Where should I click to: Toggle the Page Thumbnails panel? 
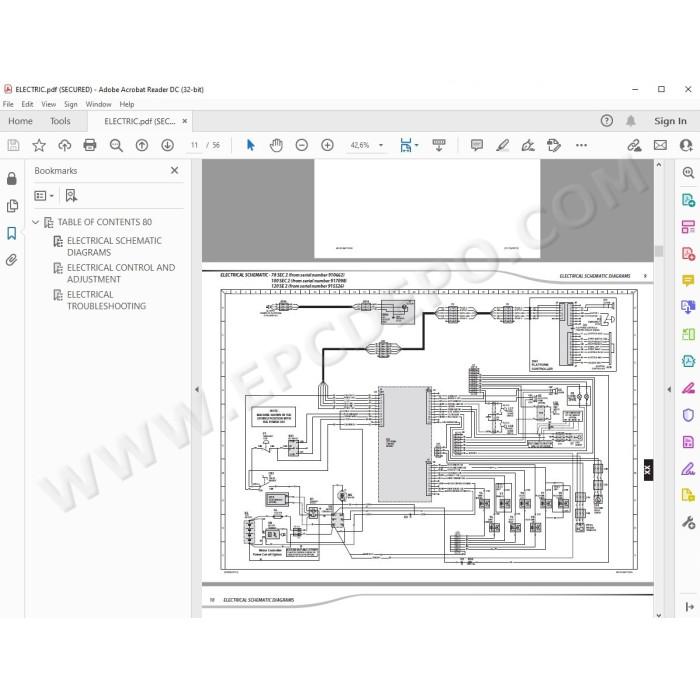[x=12, y=206]
